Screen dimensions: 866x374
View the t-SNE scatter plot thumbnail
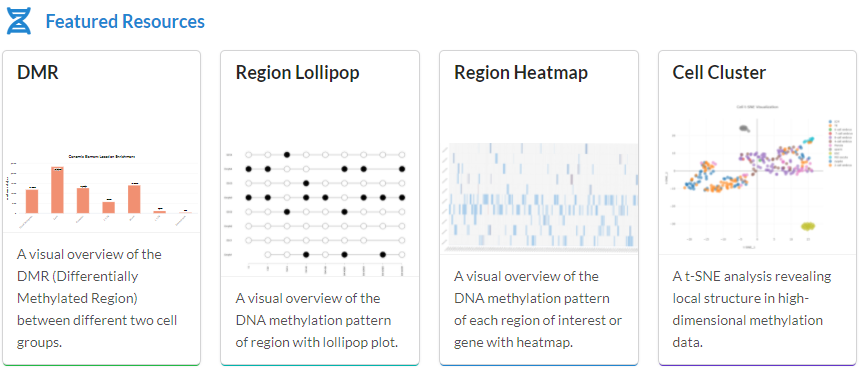point(757,175)
